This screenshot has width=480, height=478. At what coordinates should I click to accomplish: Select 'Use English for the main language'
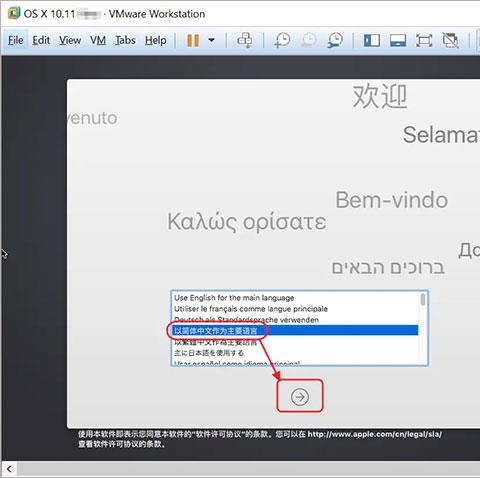[295, 298]
